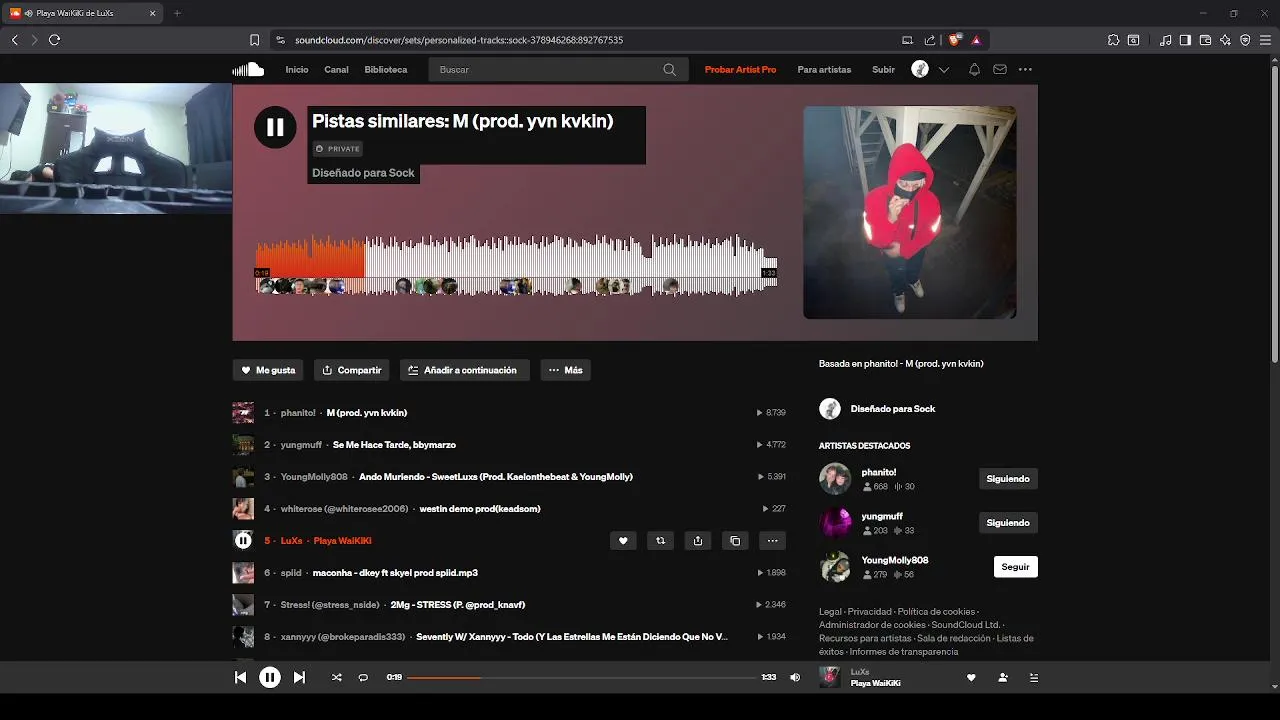
Task: Click Seguir for YoungMolly808
Action: (1016, 567)
